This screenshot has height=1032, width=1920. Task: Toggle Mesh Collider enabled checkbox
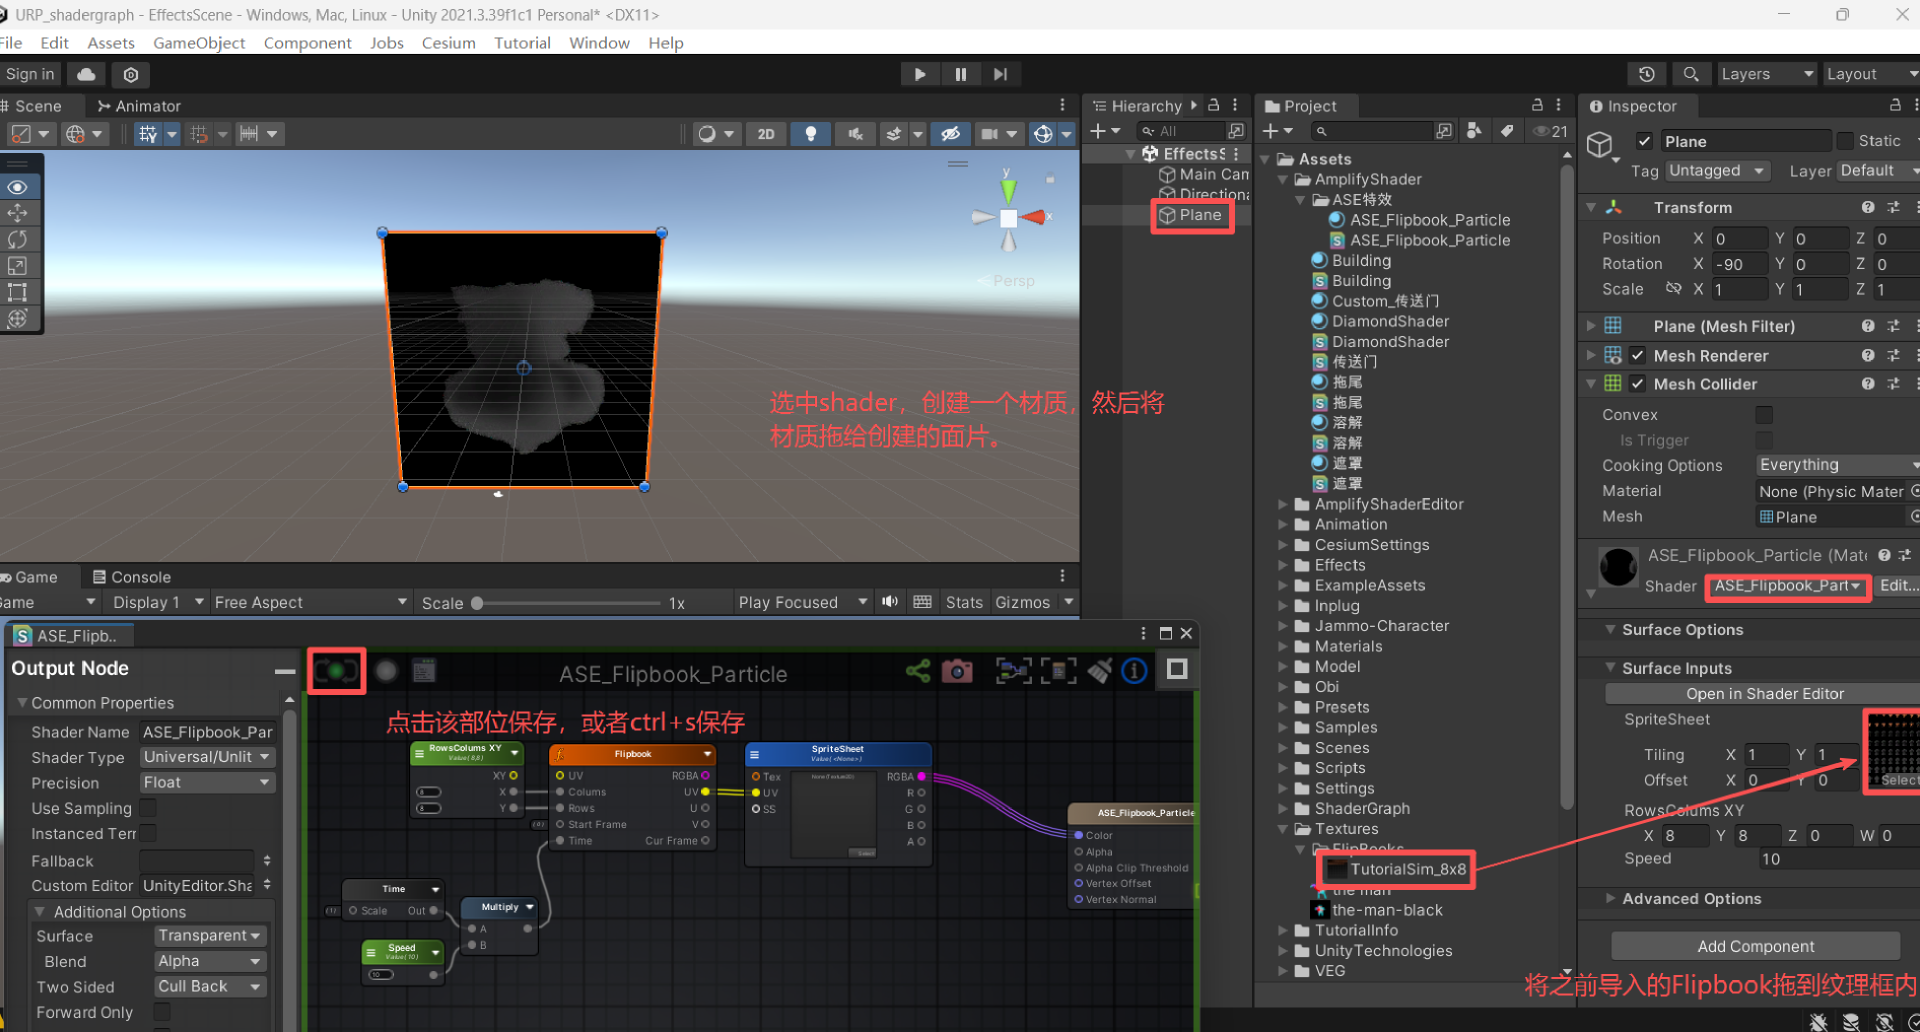[x=1638, y=383]
